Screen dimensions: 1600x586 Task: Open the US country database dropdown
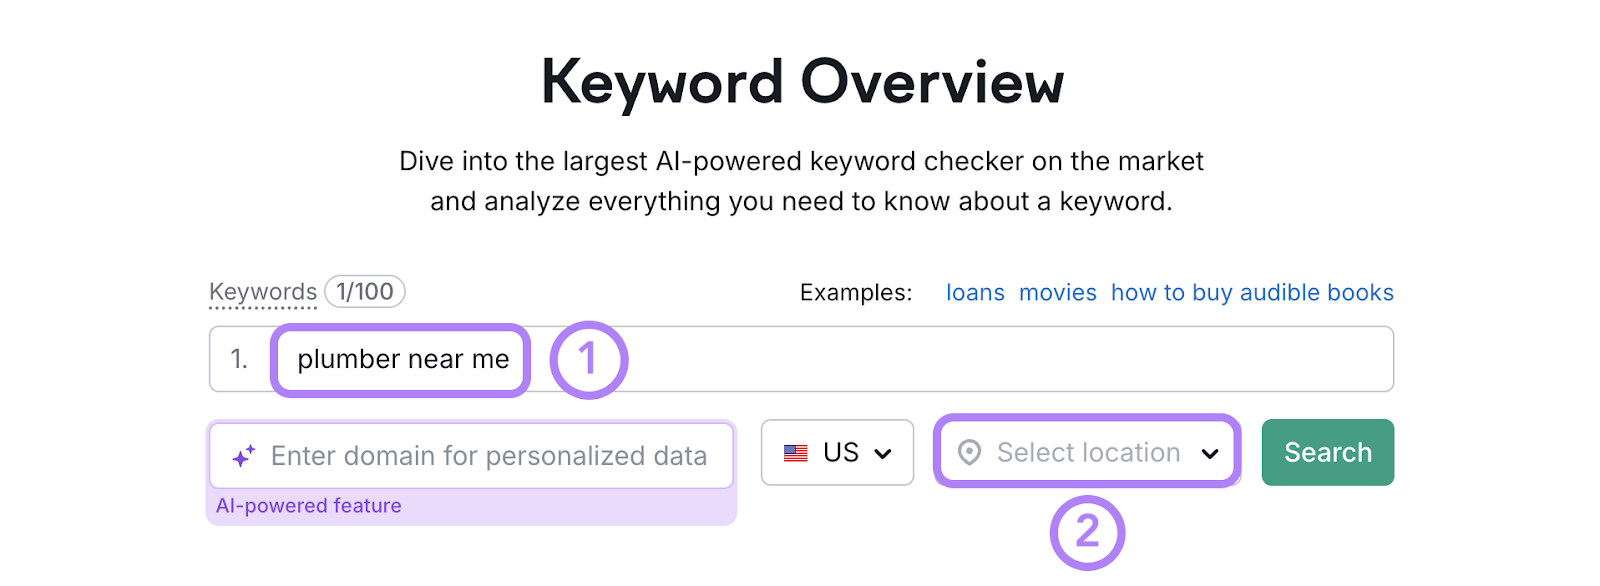(x=837, y=452)
